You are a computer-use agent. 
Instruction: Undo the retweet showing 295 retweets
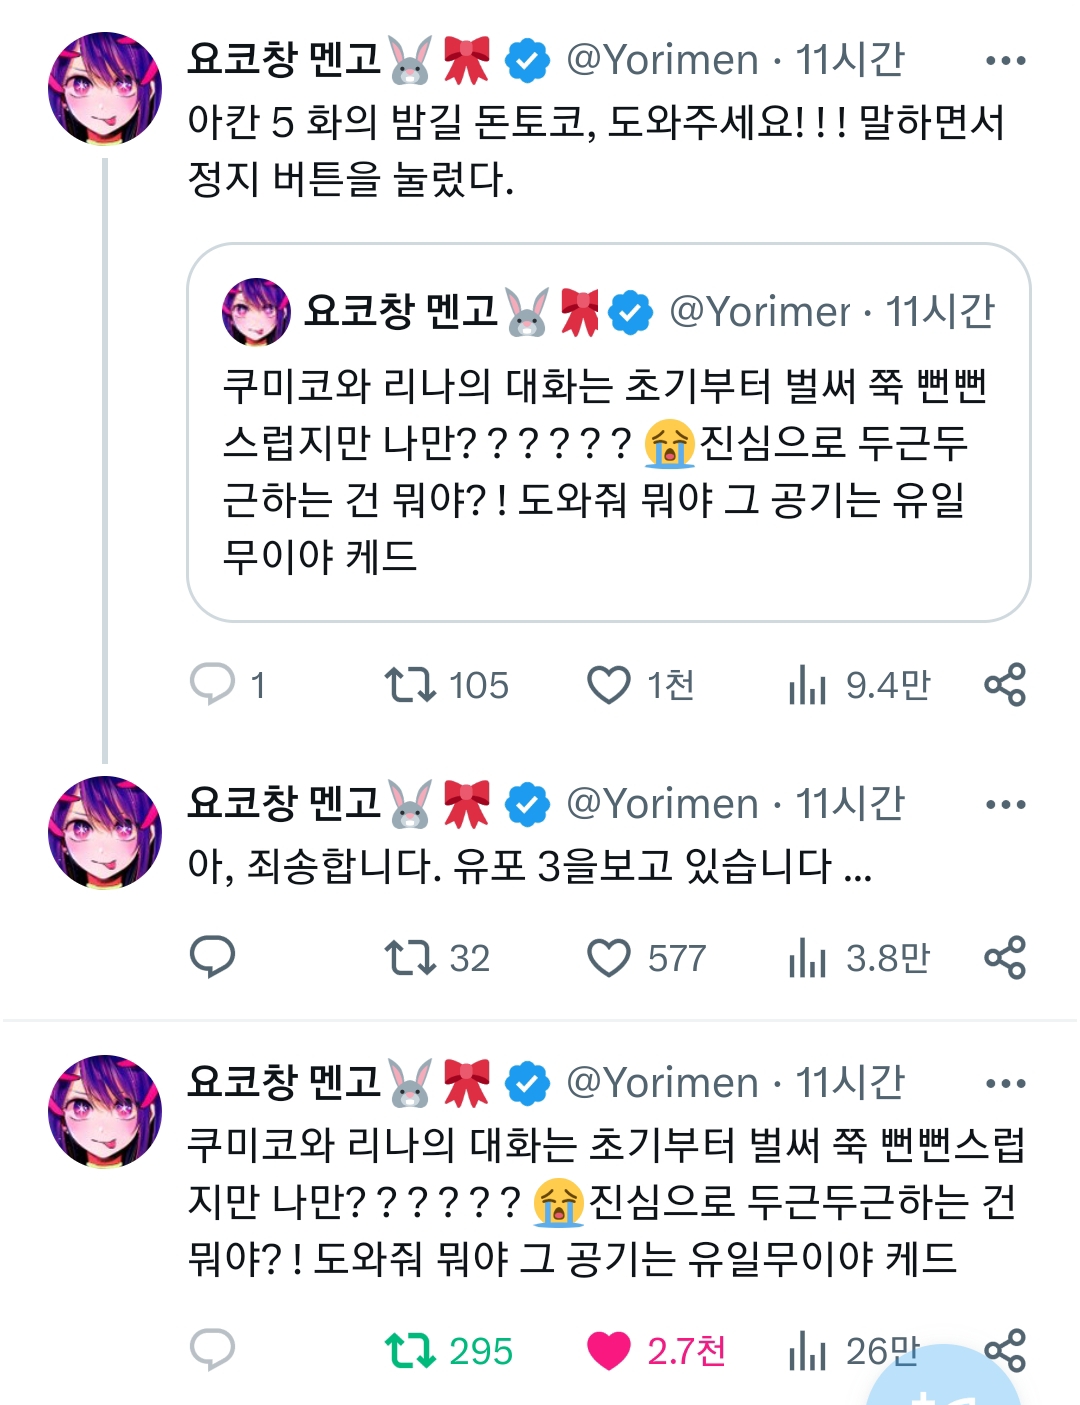click(x=410, y=1351)
